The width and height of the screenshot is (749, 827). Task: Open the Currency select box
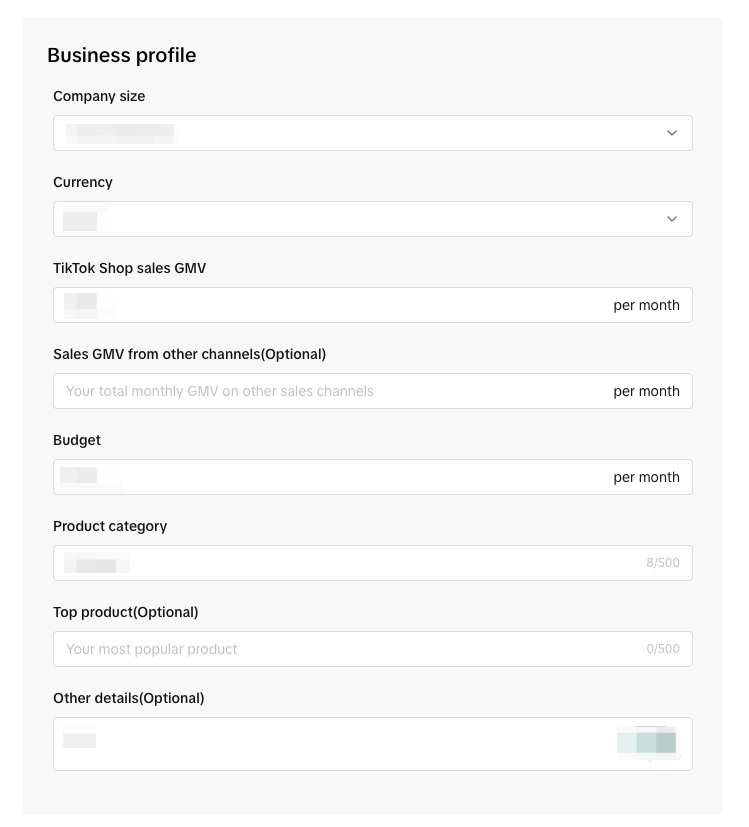[360, 219]
